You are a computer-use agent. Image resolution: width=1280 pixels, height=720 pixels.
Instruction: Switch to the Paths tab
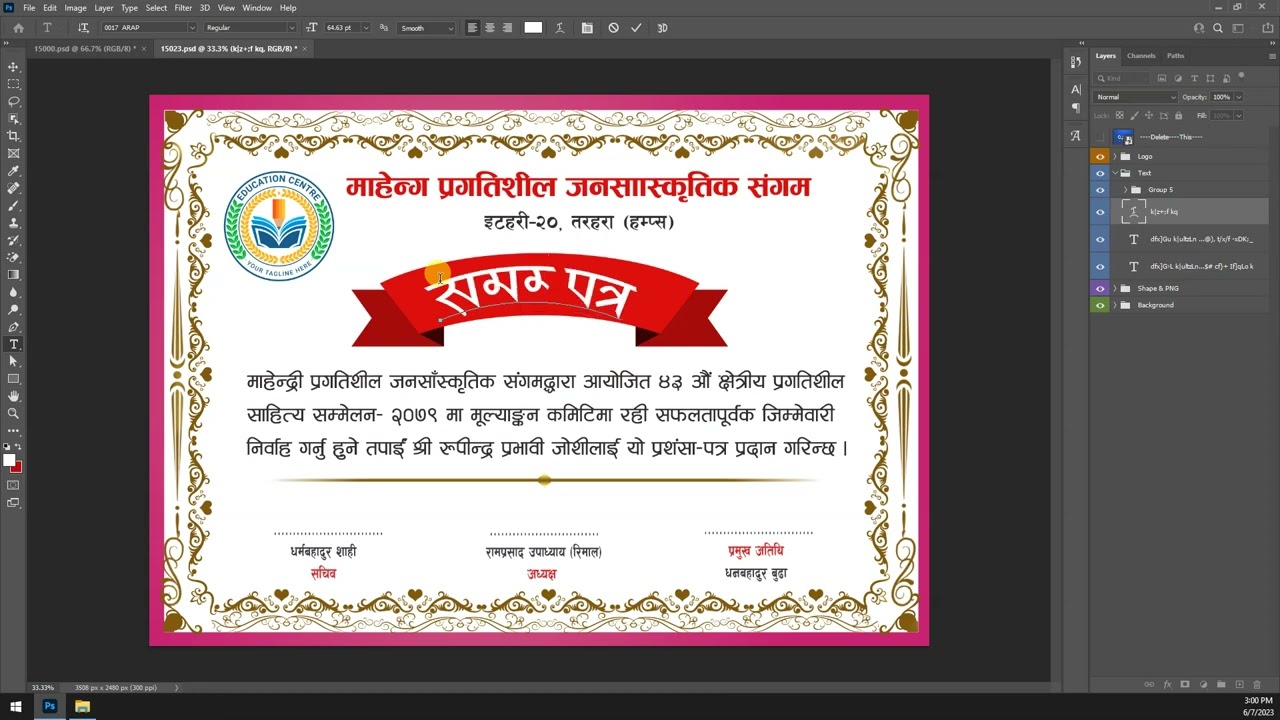[x=1175, y=56]
